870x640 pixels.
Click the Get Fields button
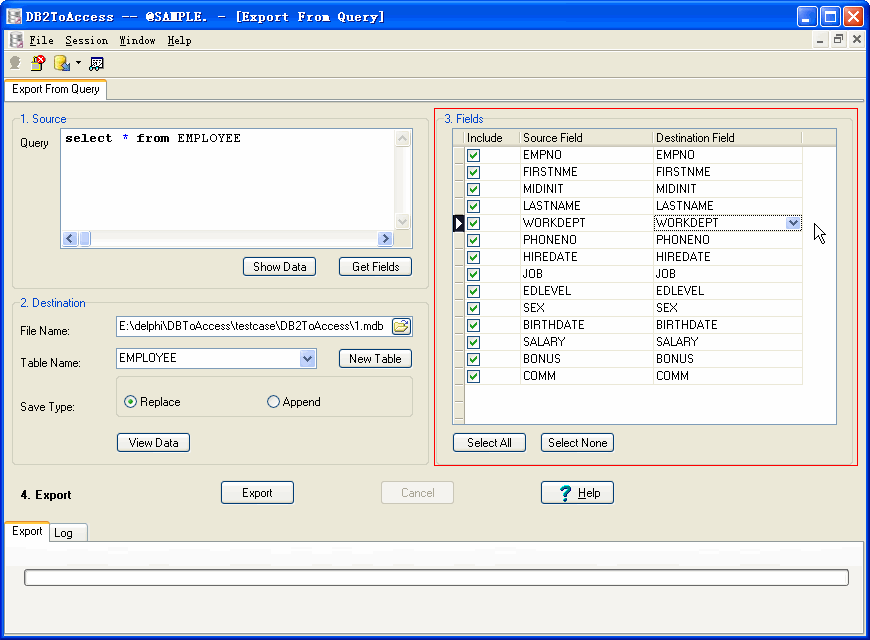[x=376, y=267]
